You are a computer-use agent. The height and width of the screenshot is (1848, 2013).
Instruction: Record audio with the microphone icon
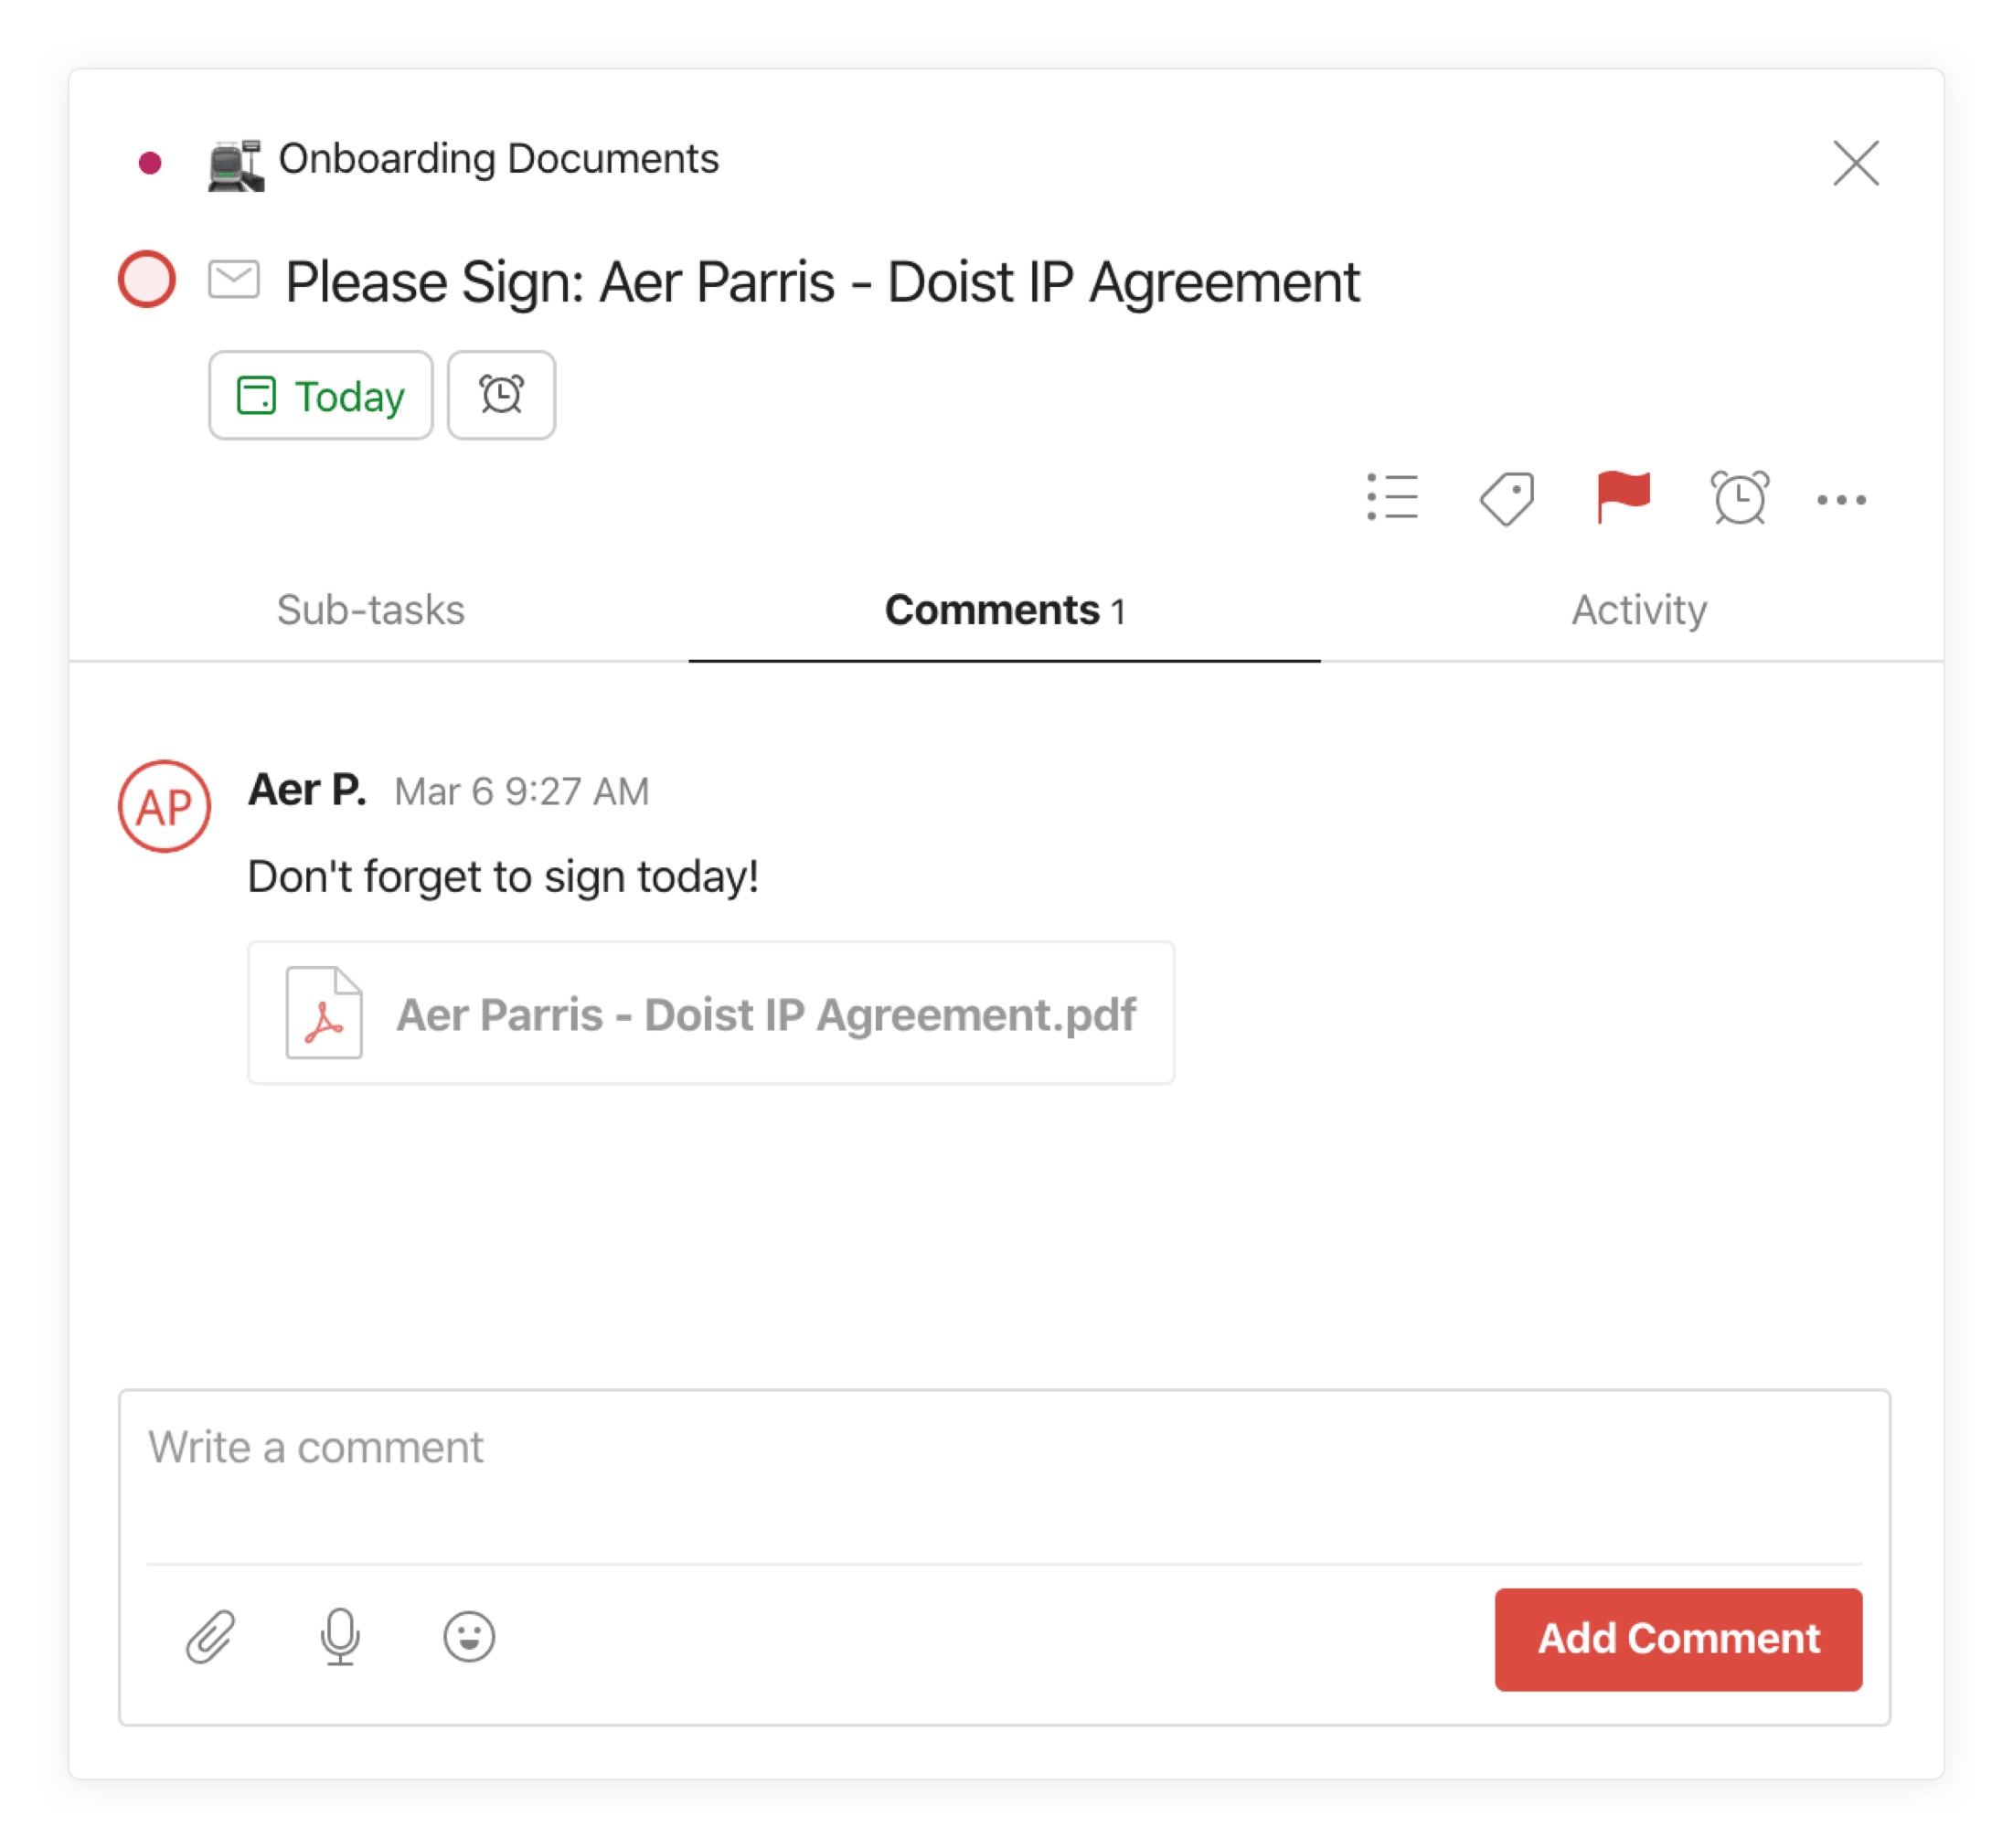pos(340,1637)
